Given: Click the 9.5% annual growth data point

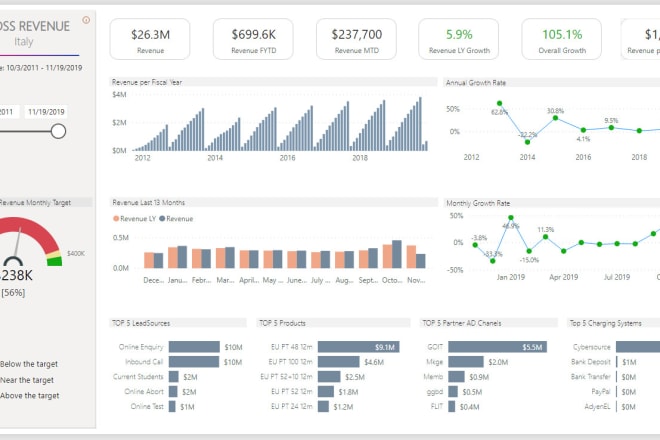Looking at the screenshot, I should 611,128.
